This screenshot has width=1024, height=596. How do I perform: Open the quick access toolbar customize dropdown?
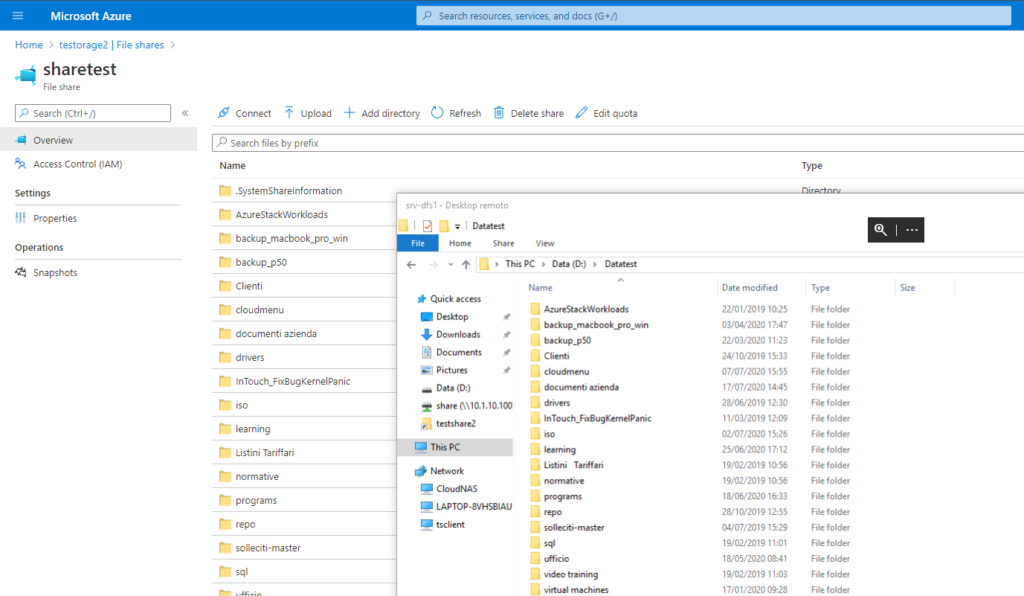tap(457, 227)
